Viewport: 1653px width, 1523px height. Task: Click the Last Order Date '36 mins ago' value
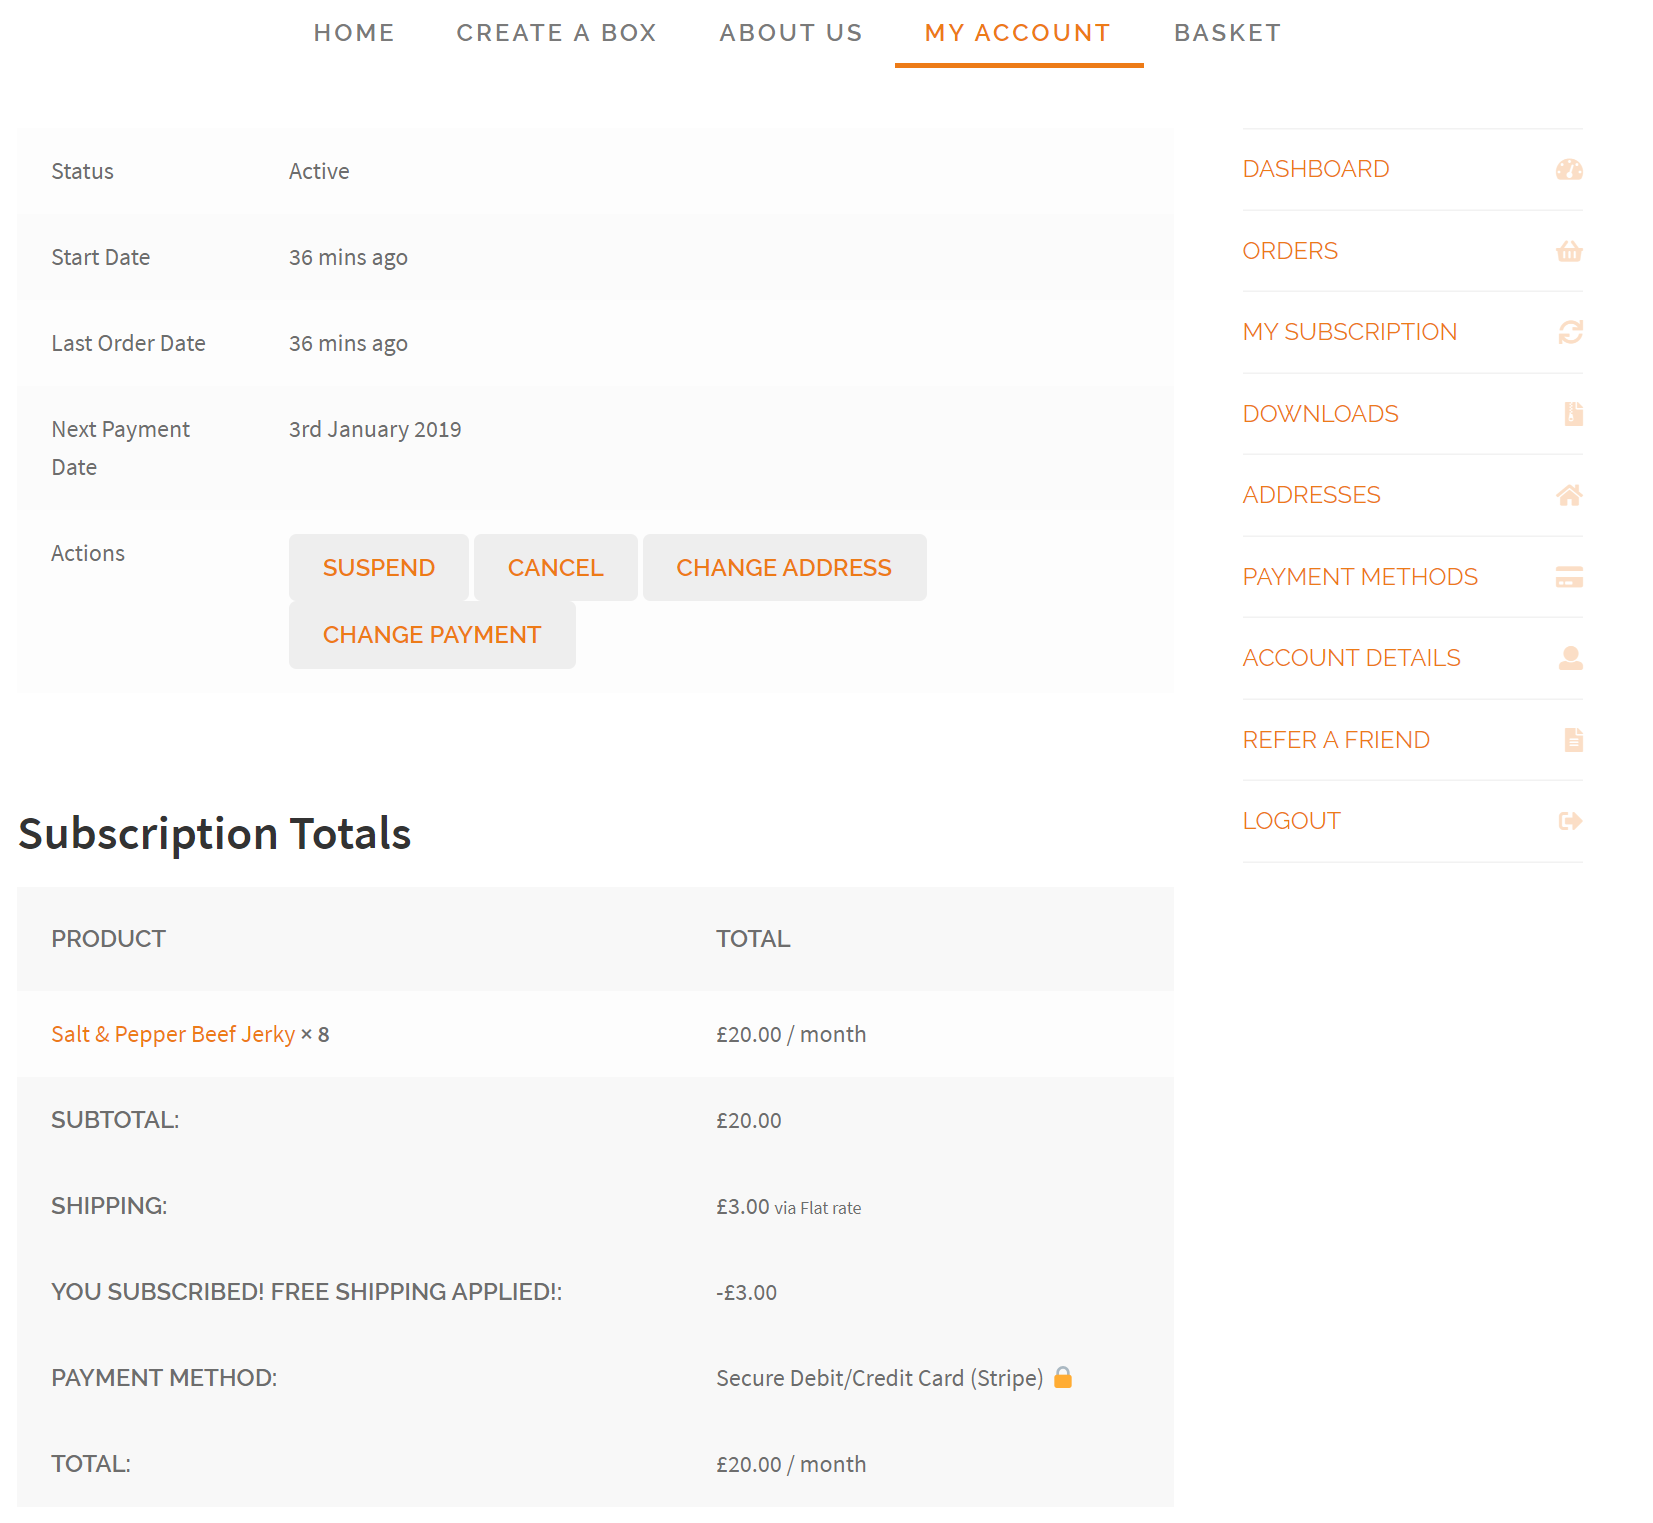point(348,344)
